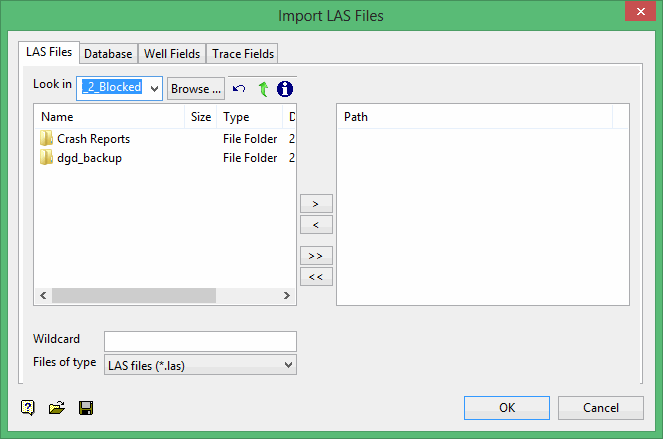Cancel the import dialog

click(x=600, y=407)
